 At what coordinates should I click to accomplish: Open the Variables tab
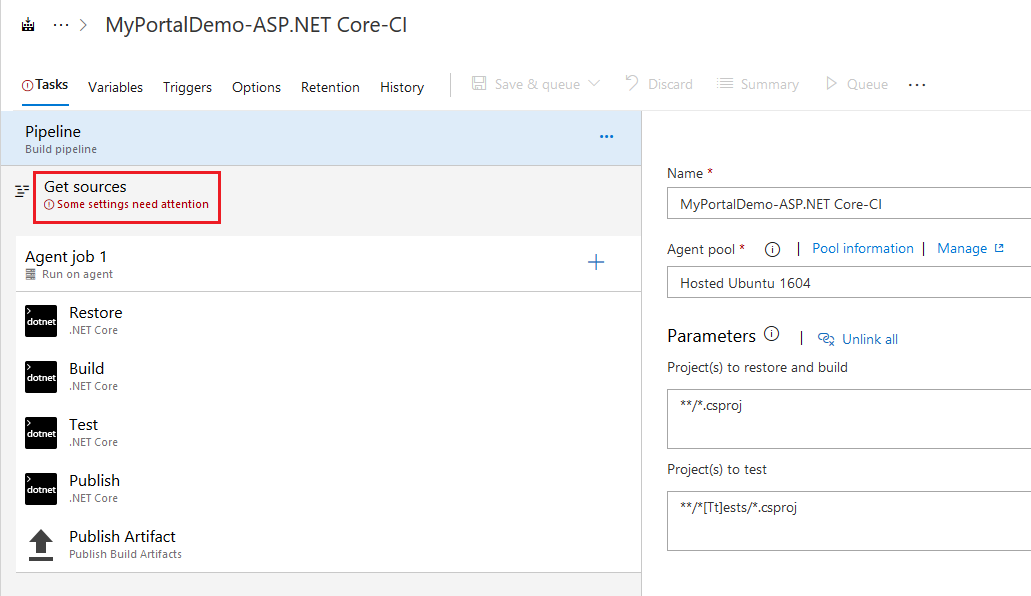(115, 87)
